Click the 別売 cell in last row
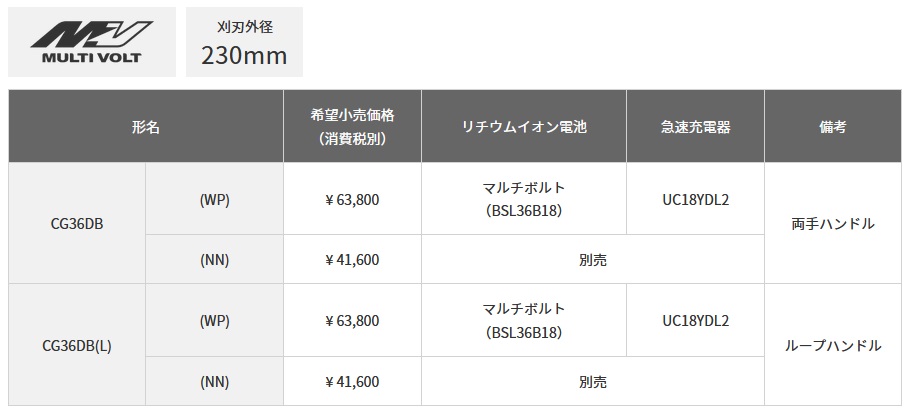The image size is (907, 417). coord(593,381)
